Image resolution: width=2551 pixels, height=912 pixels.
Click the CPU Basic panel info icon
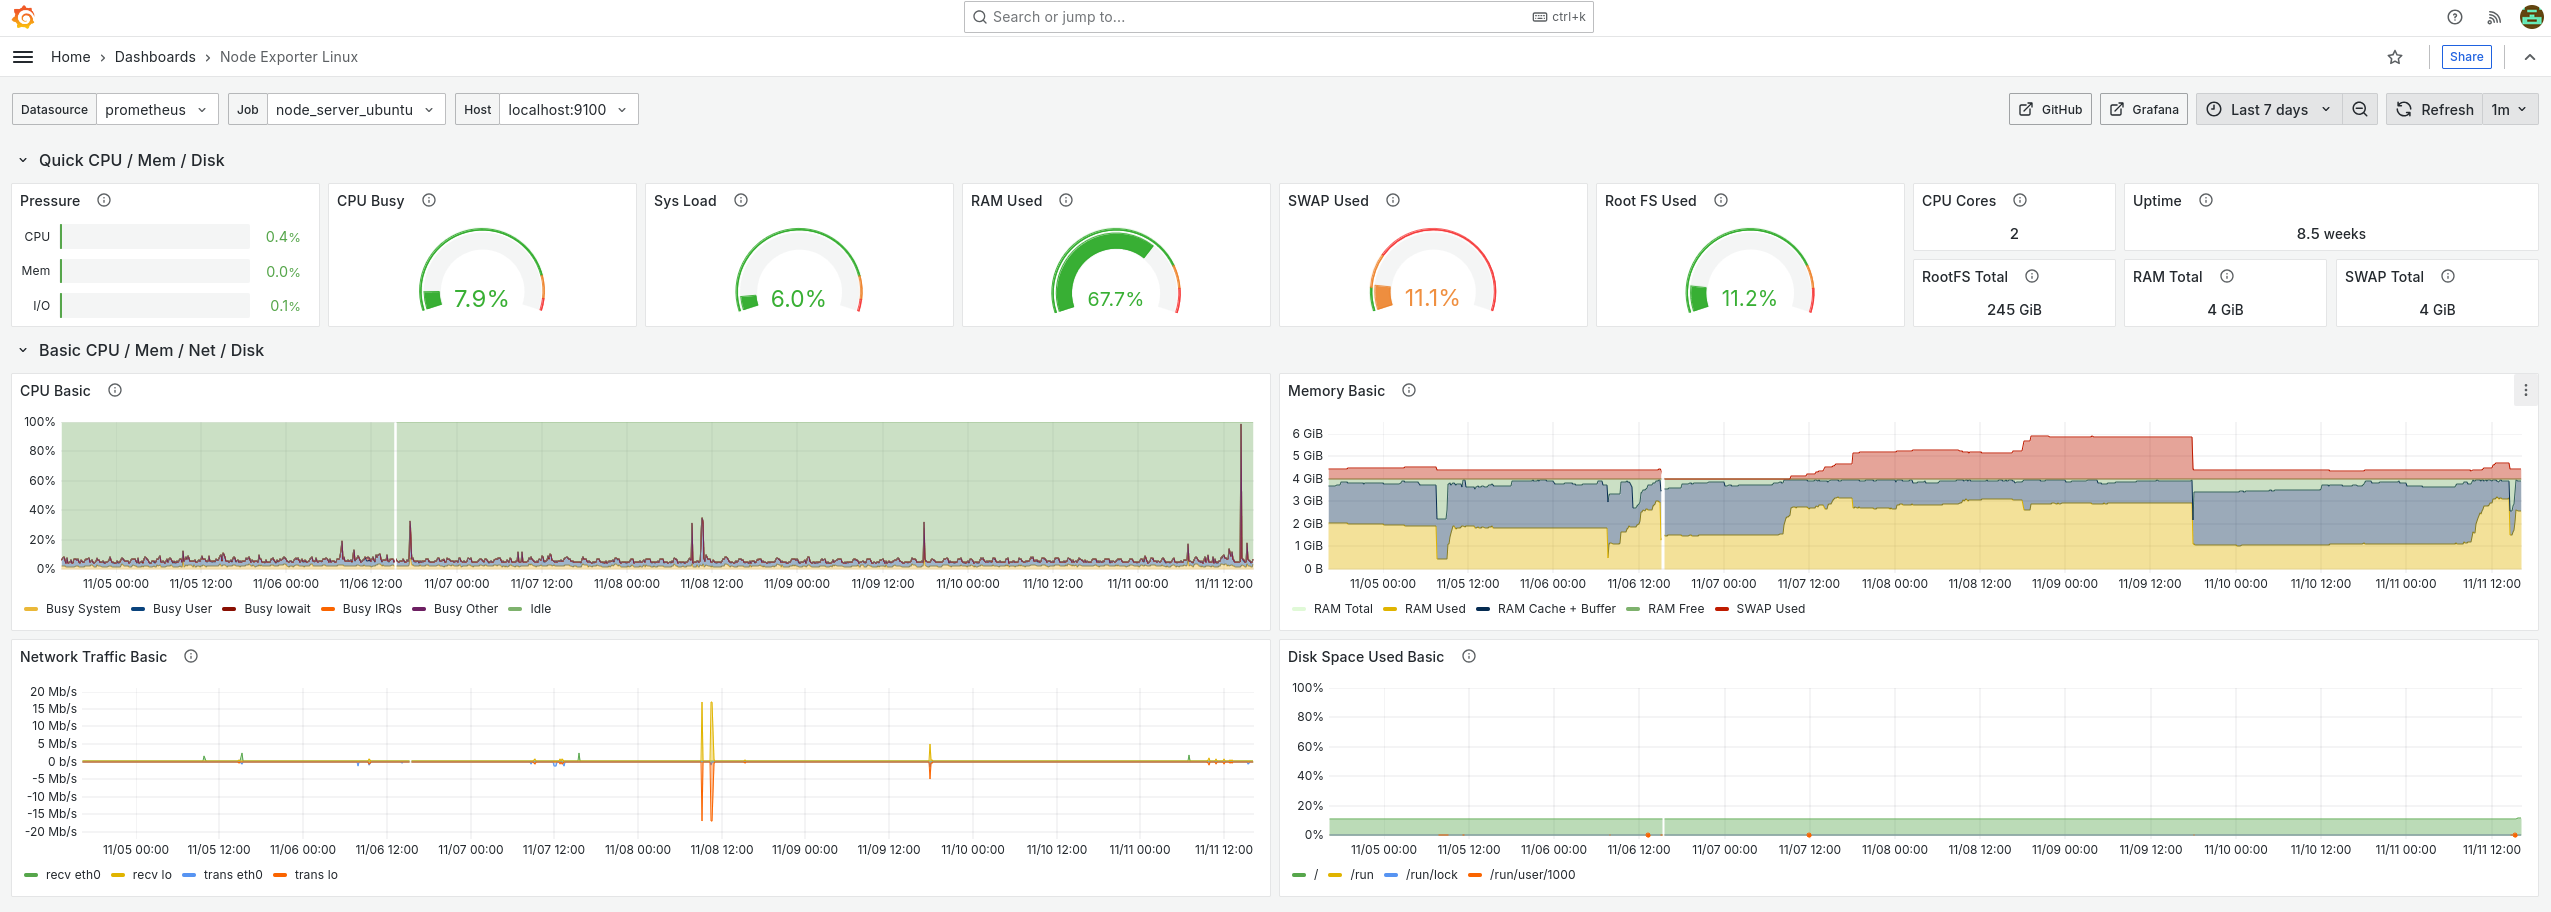click(x=115, y=390)
